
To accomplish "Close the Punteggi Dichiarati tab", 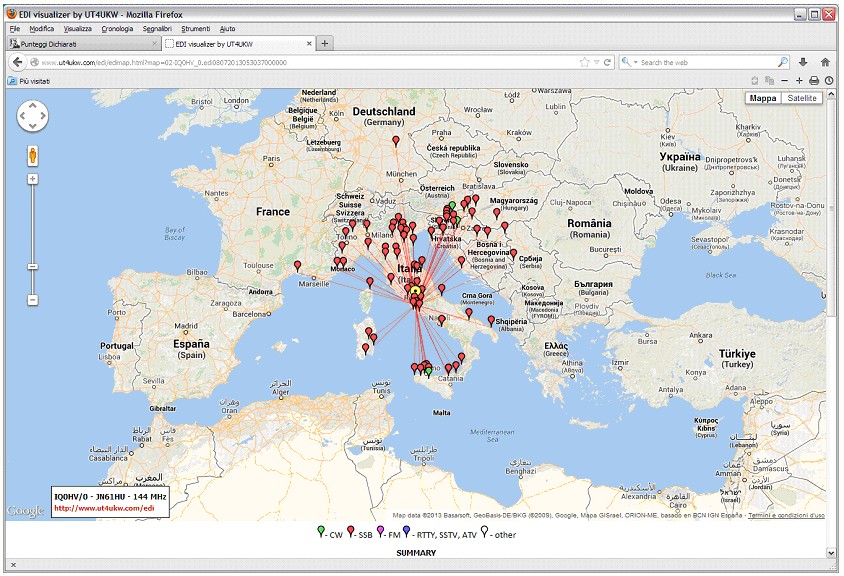I will 154,44.
